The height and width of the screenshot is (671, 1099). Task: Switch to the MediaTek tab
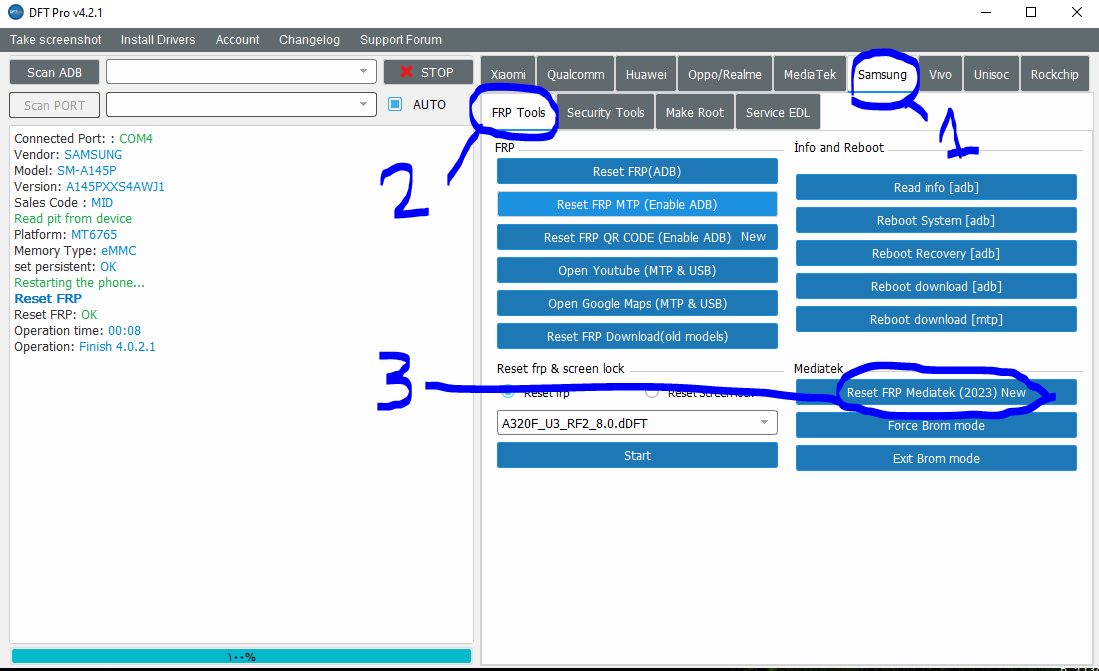click(810, 74)
